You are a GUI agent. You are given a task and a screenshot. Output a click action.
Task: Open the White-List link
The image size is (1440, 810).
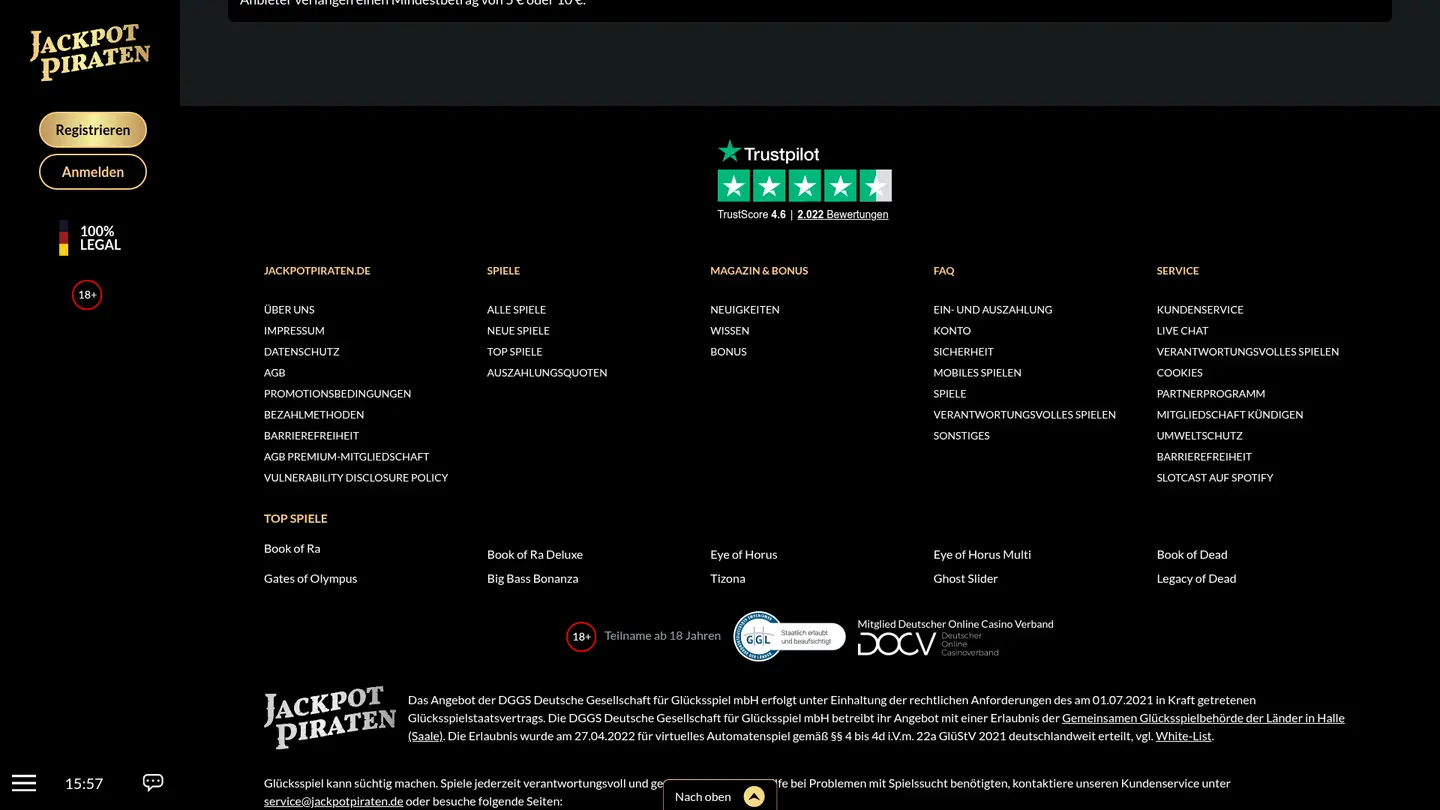point(1183,736)
